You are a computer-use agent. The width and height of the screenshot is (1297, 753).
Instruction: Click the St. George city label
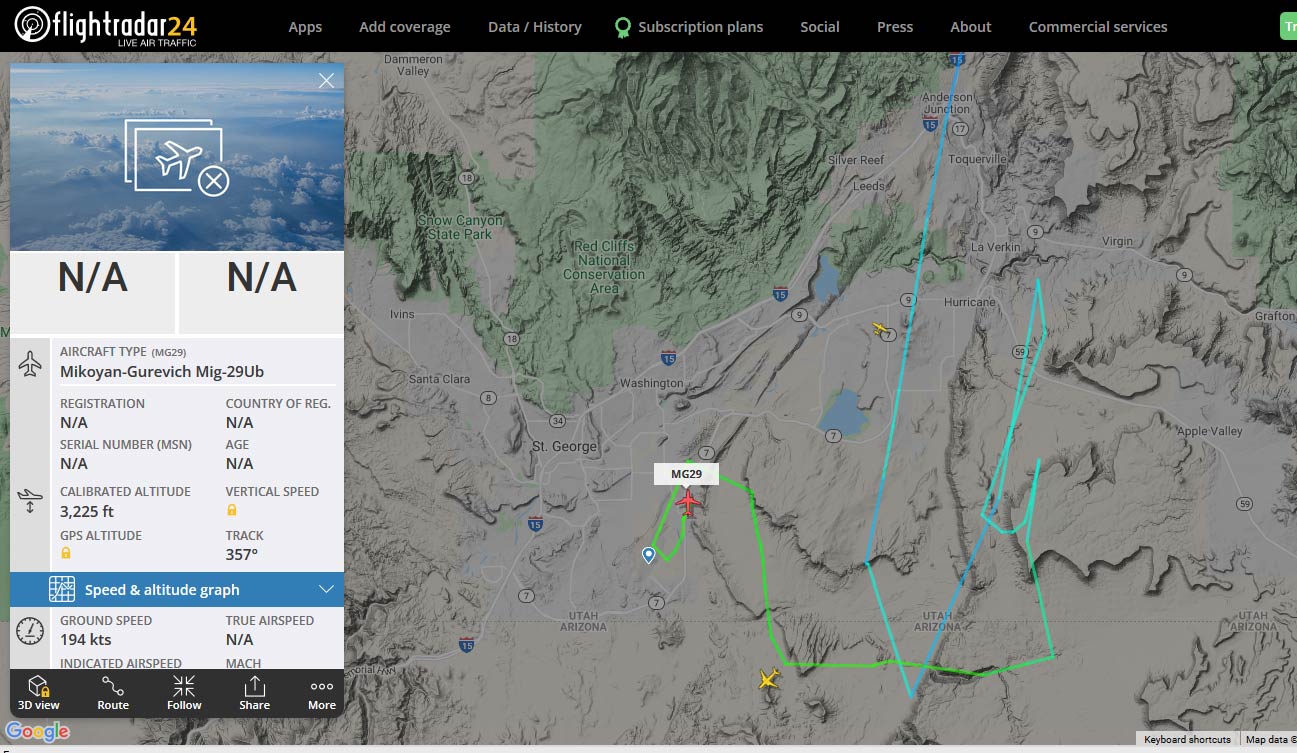tap(564, 447)
